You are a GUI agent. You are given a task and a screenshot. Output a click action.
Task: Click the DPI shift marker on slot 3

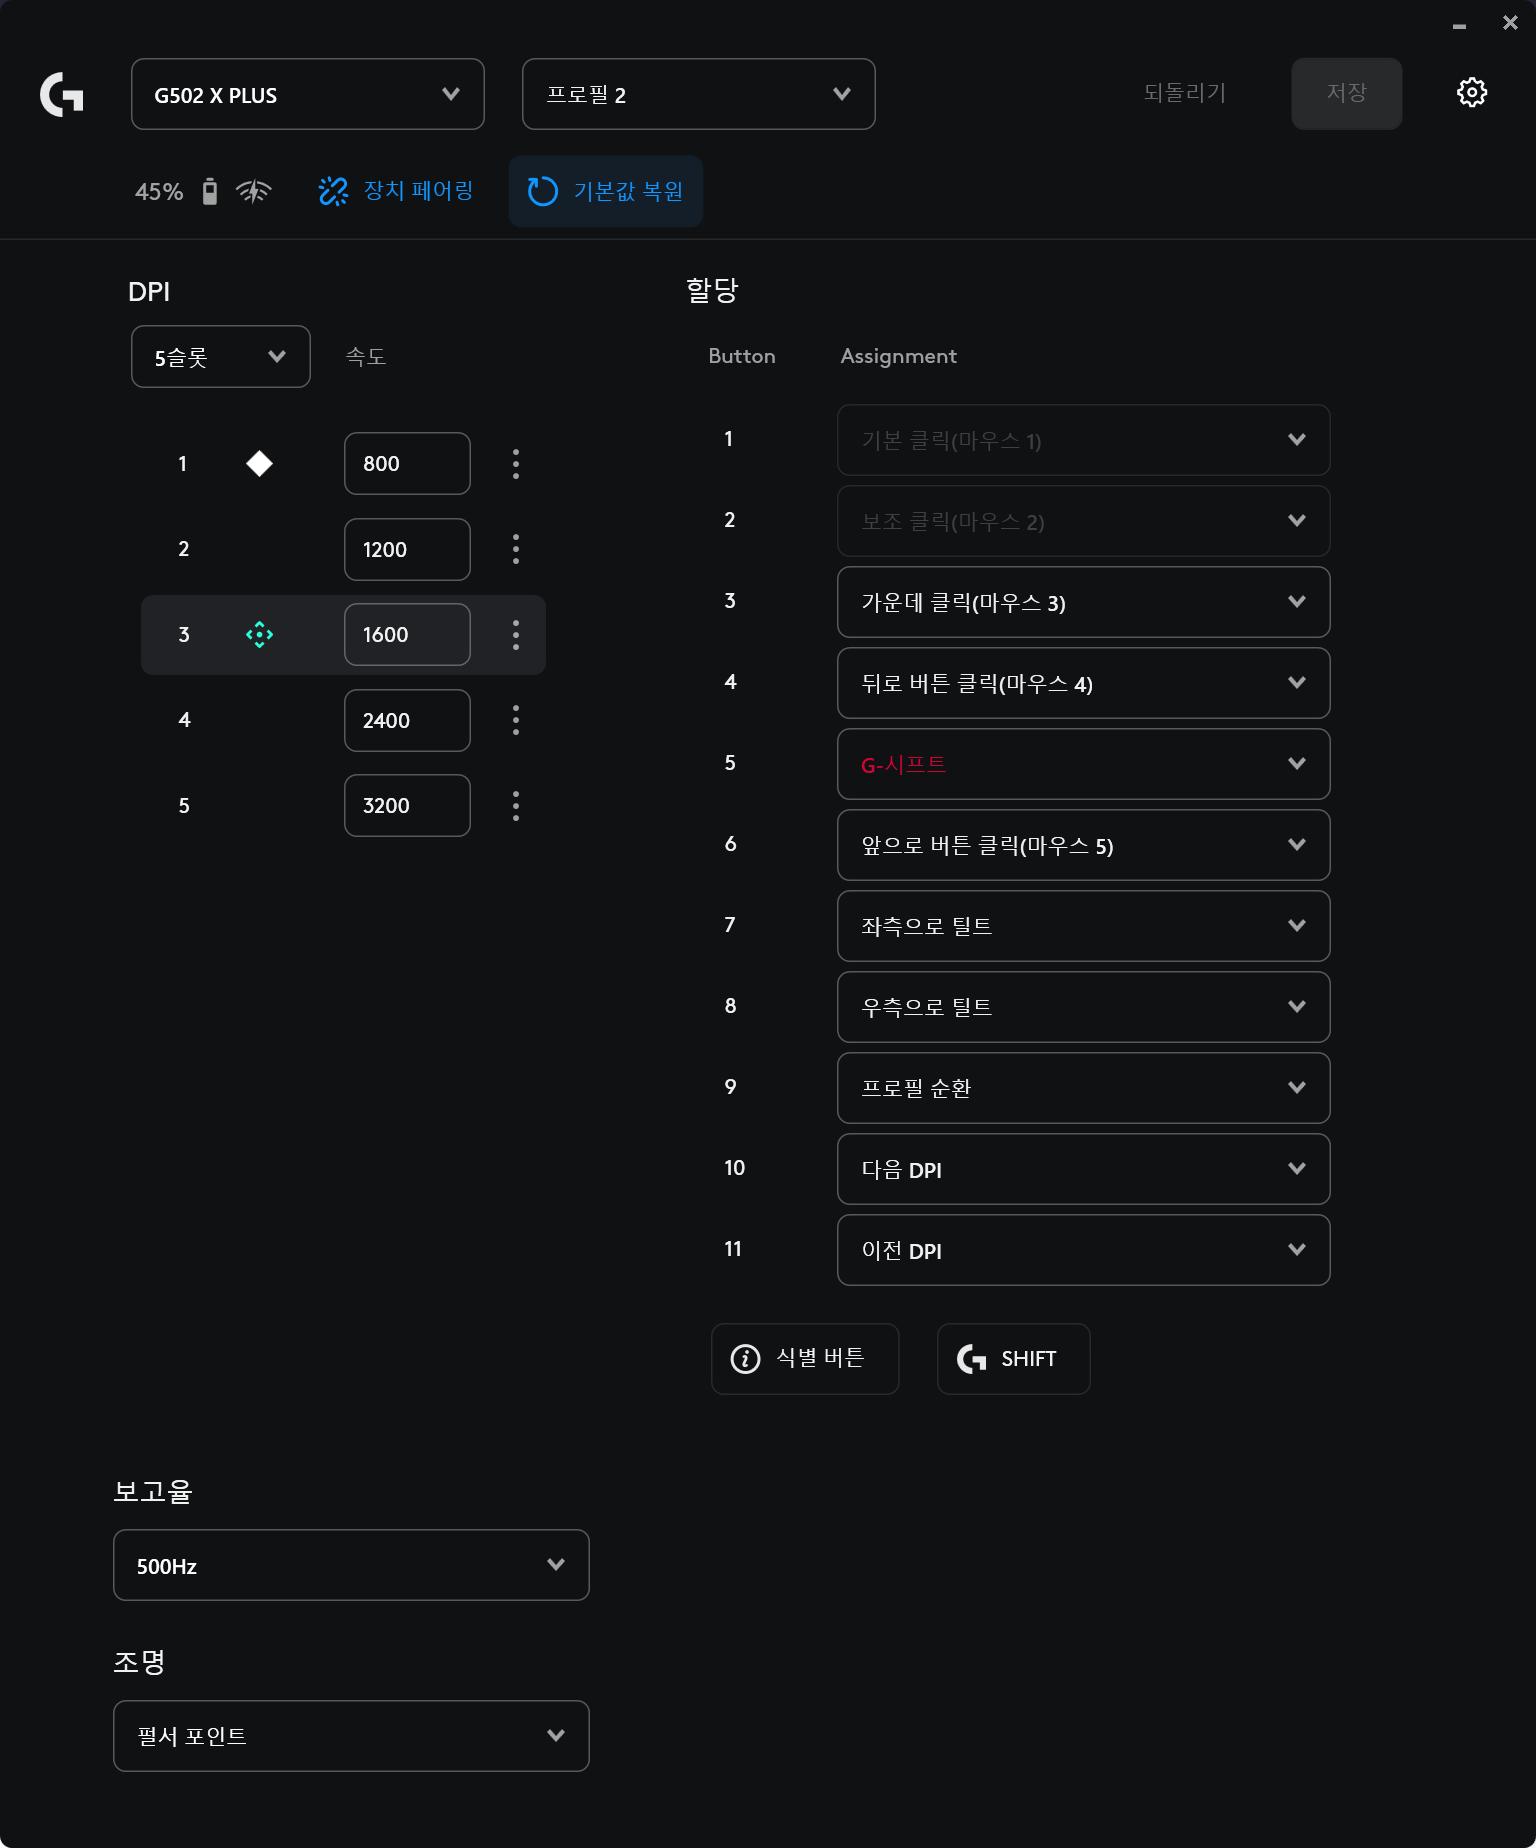[x=259, y=635]
